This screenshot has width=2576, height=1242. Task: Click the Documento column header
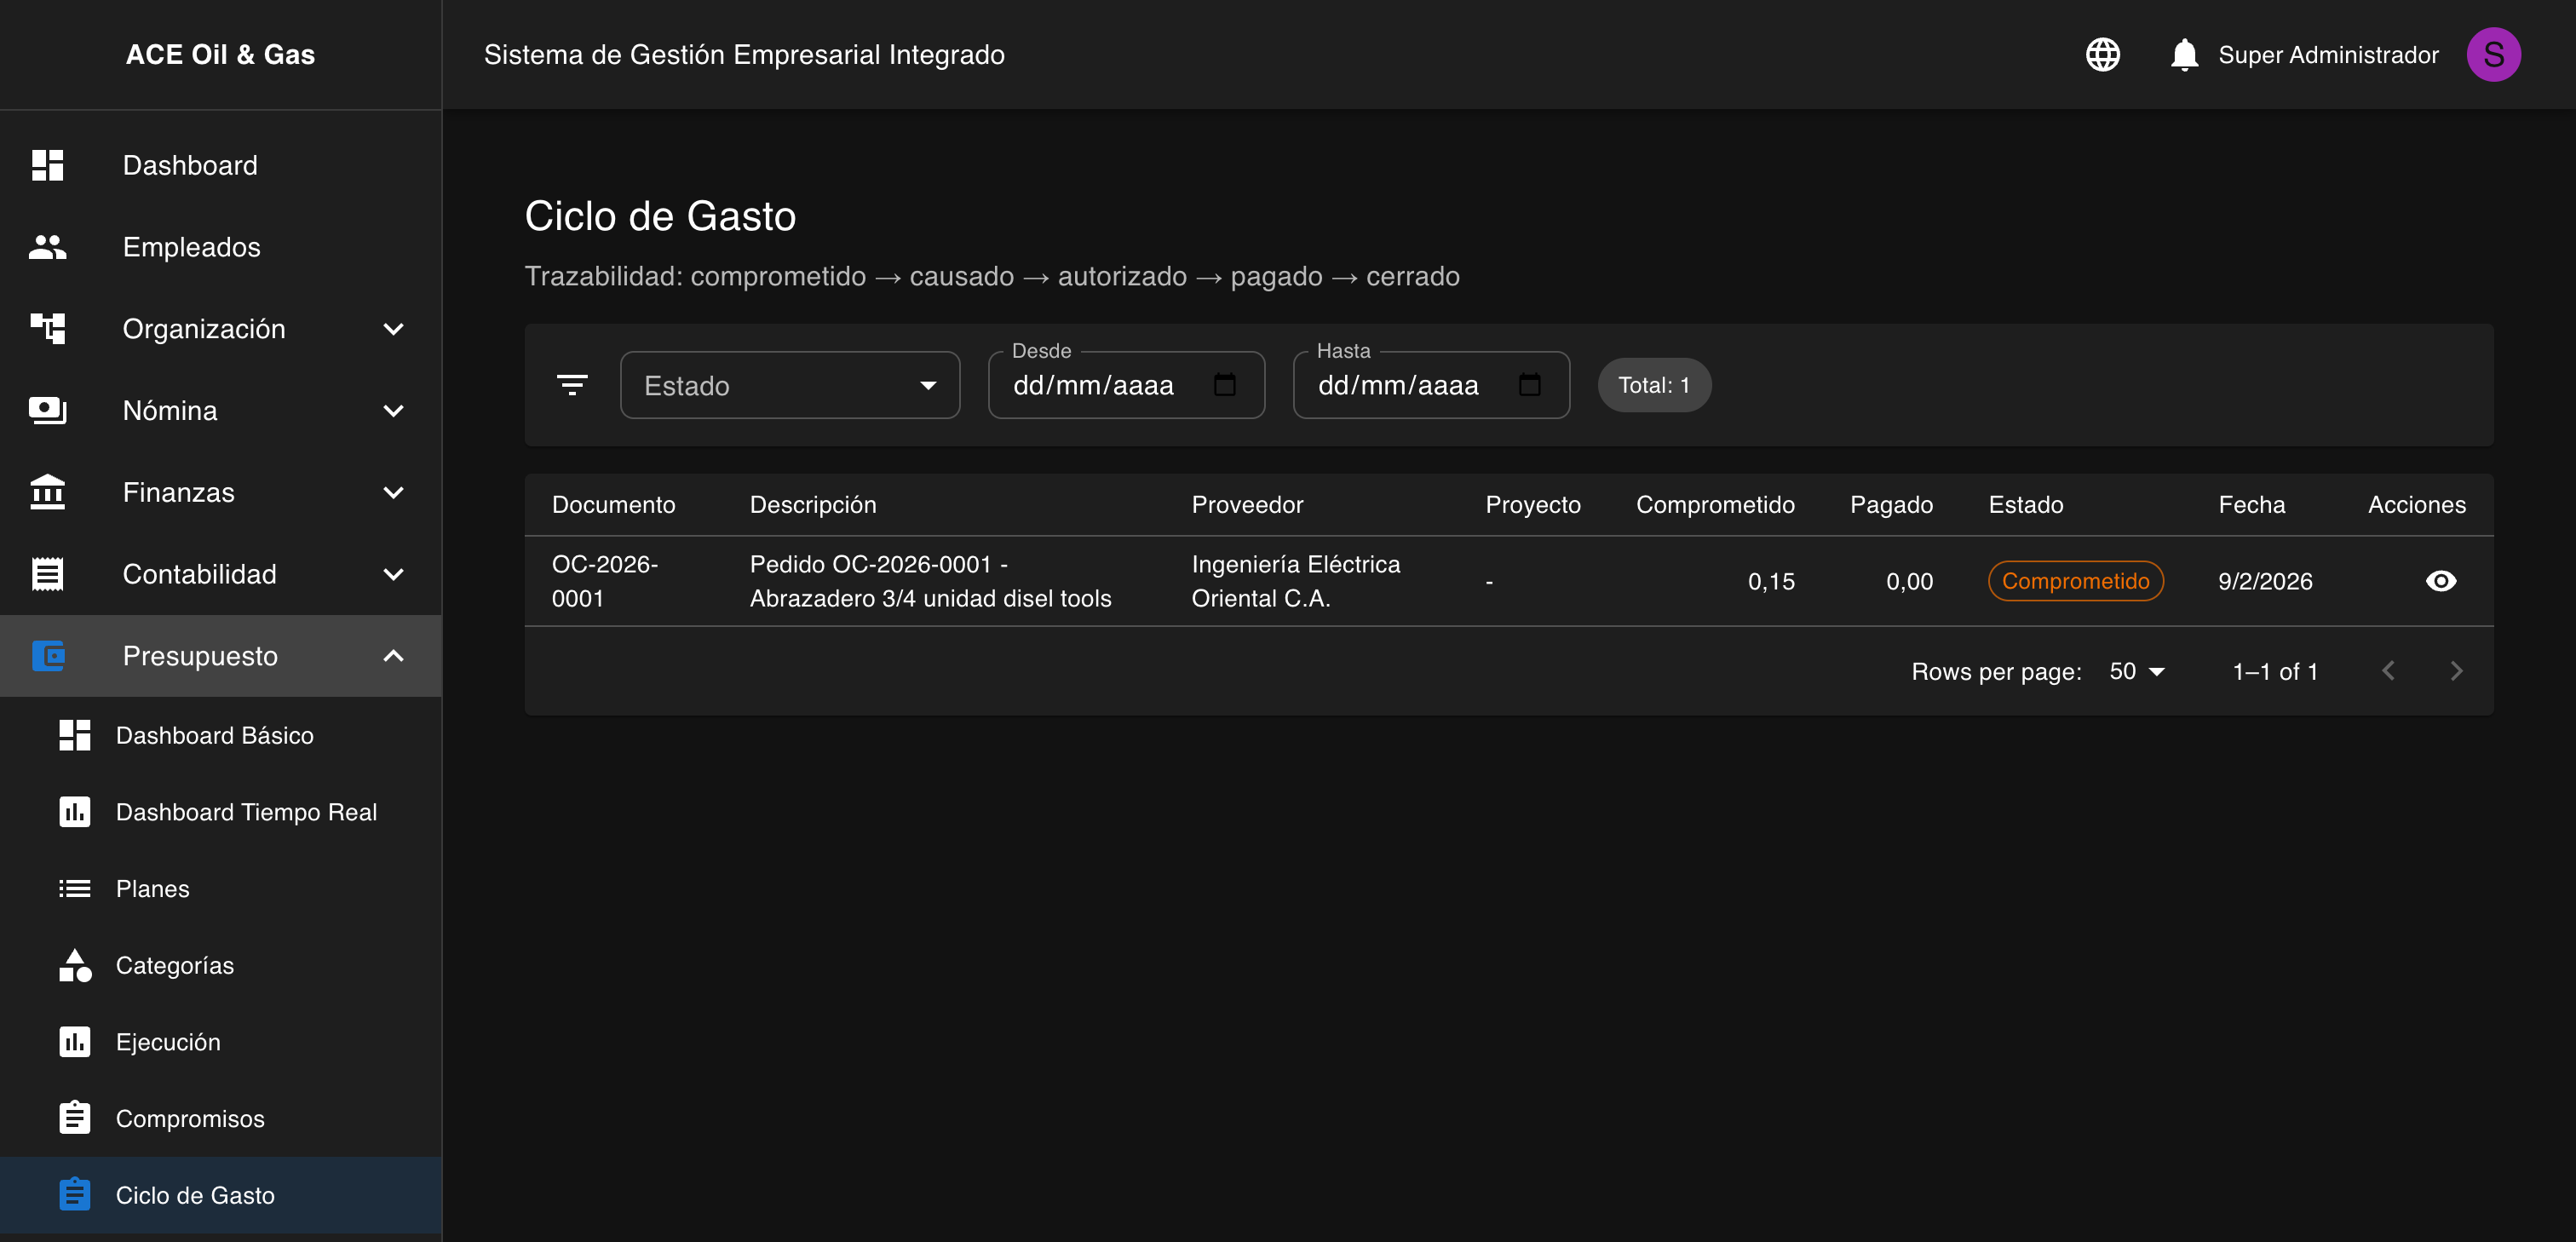613,504
